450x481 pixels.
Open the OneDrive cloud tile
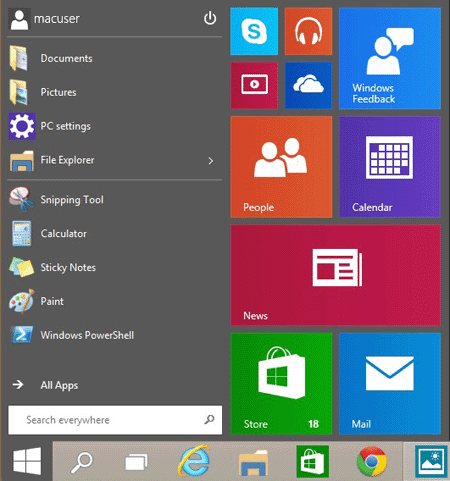coord(308,85)
